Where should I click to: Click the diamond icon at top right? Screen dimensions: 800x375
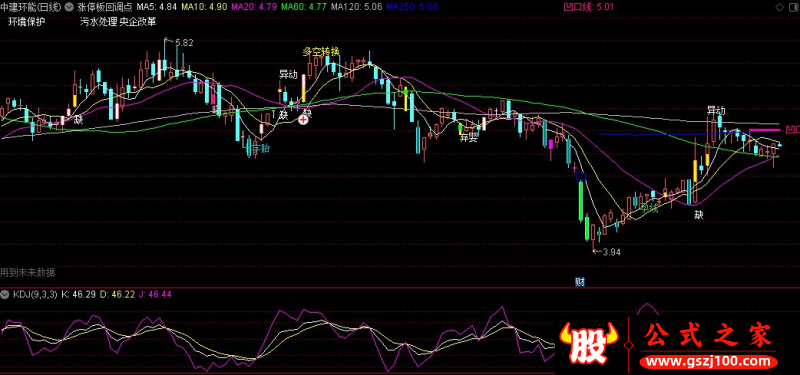click(x=780, y=7)
